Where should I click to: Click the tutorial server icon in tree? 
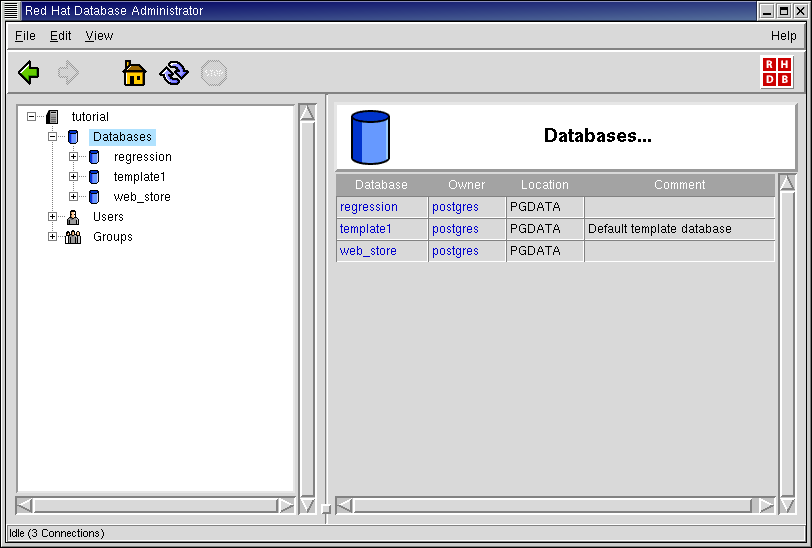tap(52, 117)
